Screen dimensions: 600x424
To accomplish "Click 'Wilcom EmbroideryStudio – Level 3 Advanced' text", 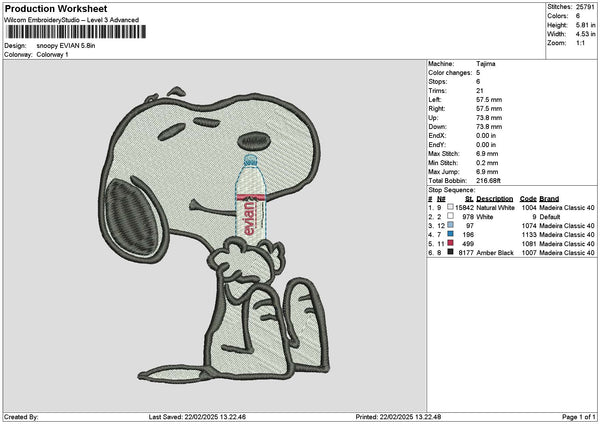I will pyautogui.click(x=72, y=20).
